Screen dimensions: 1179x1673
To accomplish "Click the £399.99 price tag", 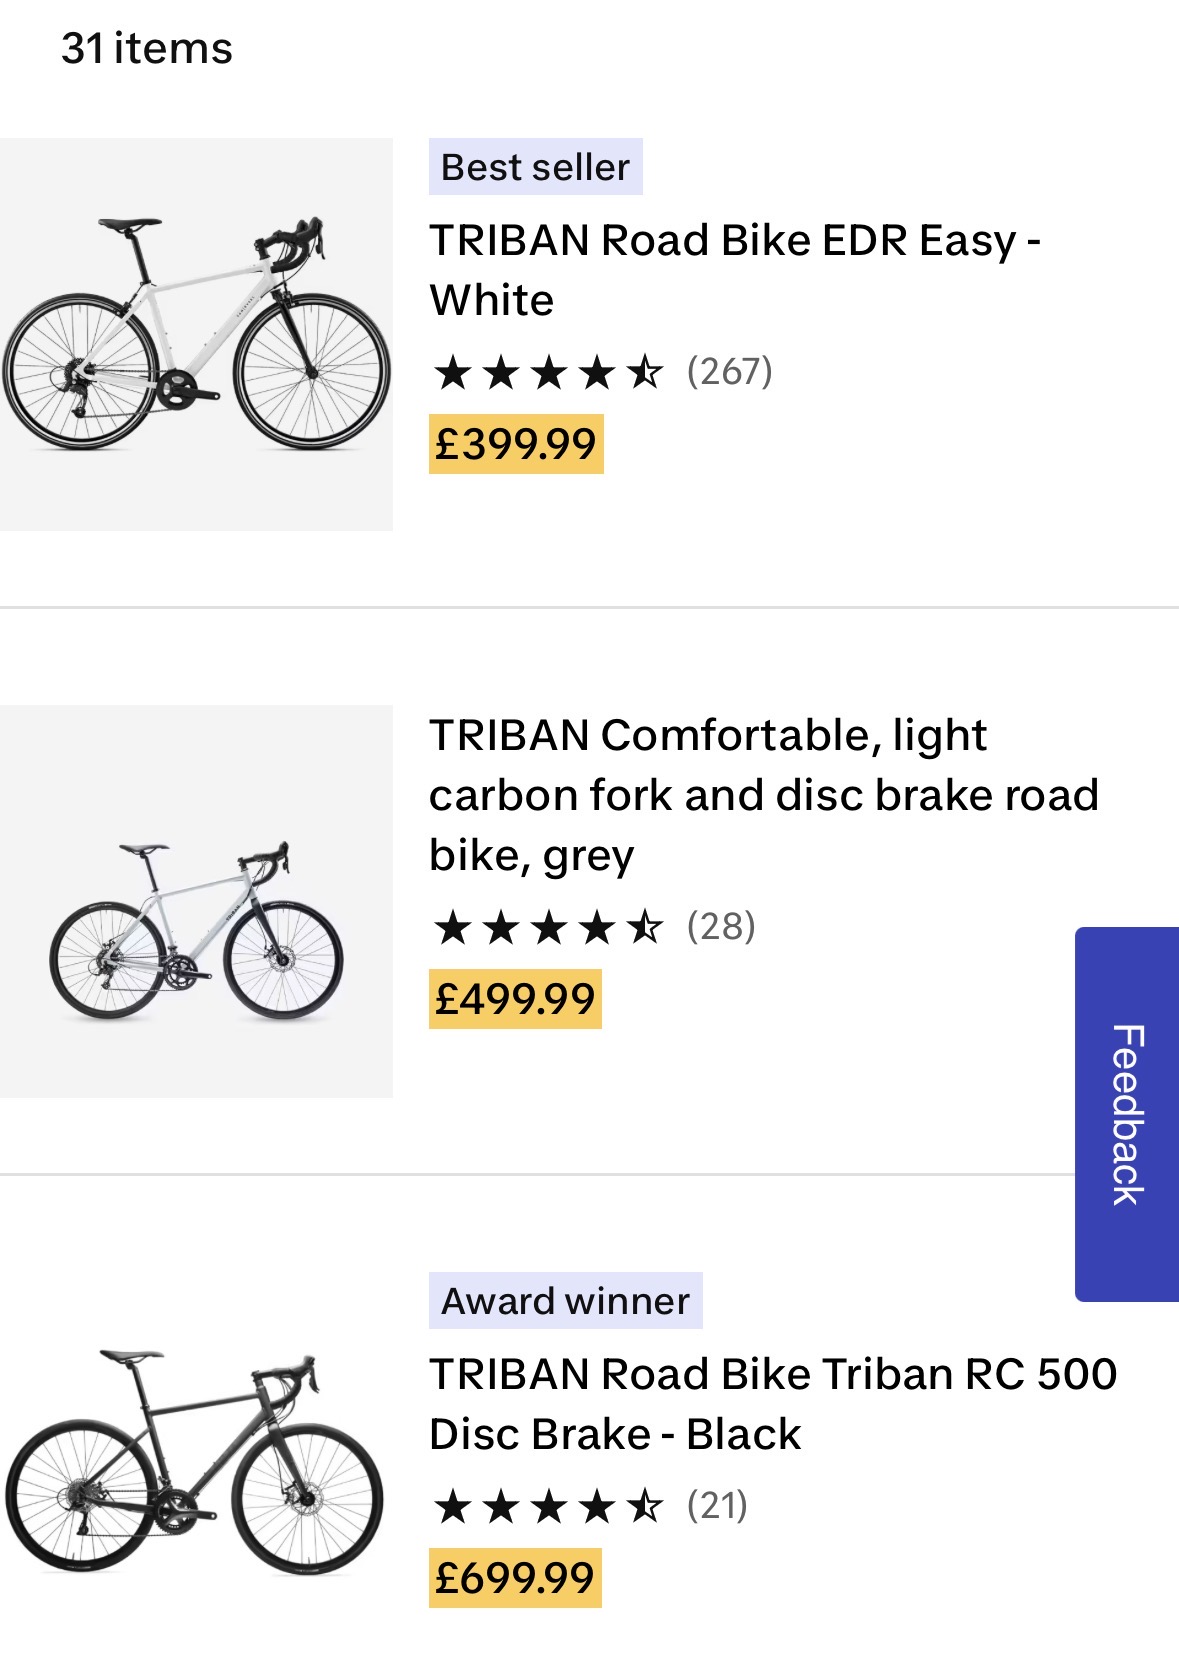I will pos(516,444).
